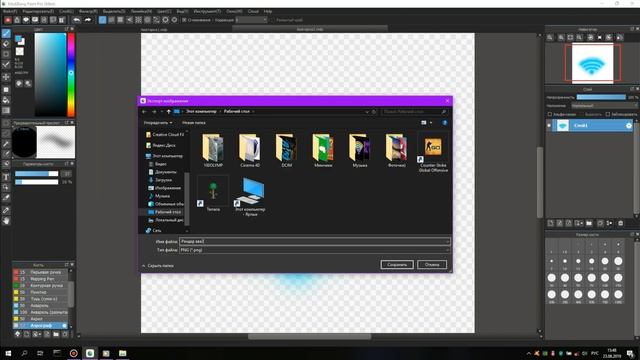Select Загрузки in the dialog sidebar
The height and width of the screenshot is (360, 640).
(160, 180)
